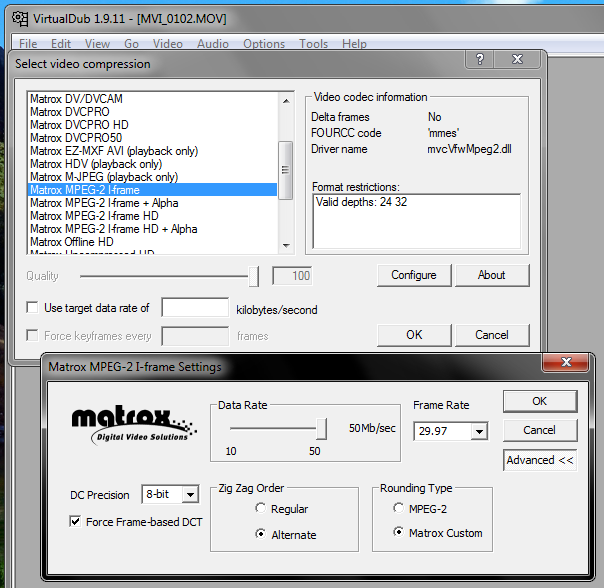
Task: Open the Edit menu
Action: click(x=61, y=44)
